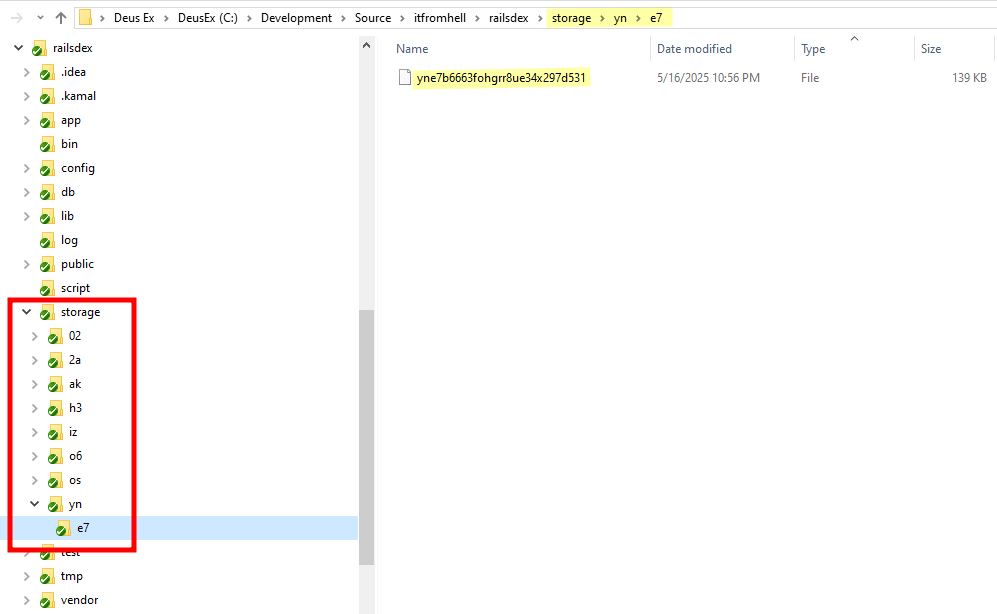The image size is (997, 614).
Task: Click the up-arrow navigation button
Action: [x=61, y=18]
